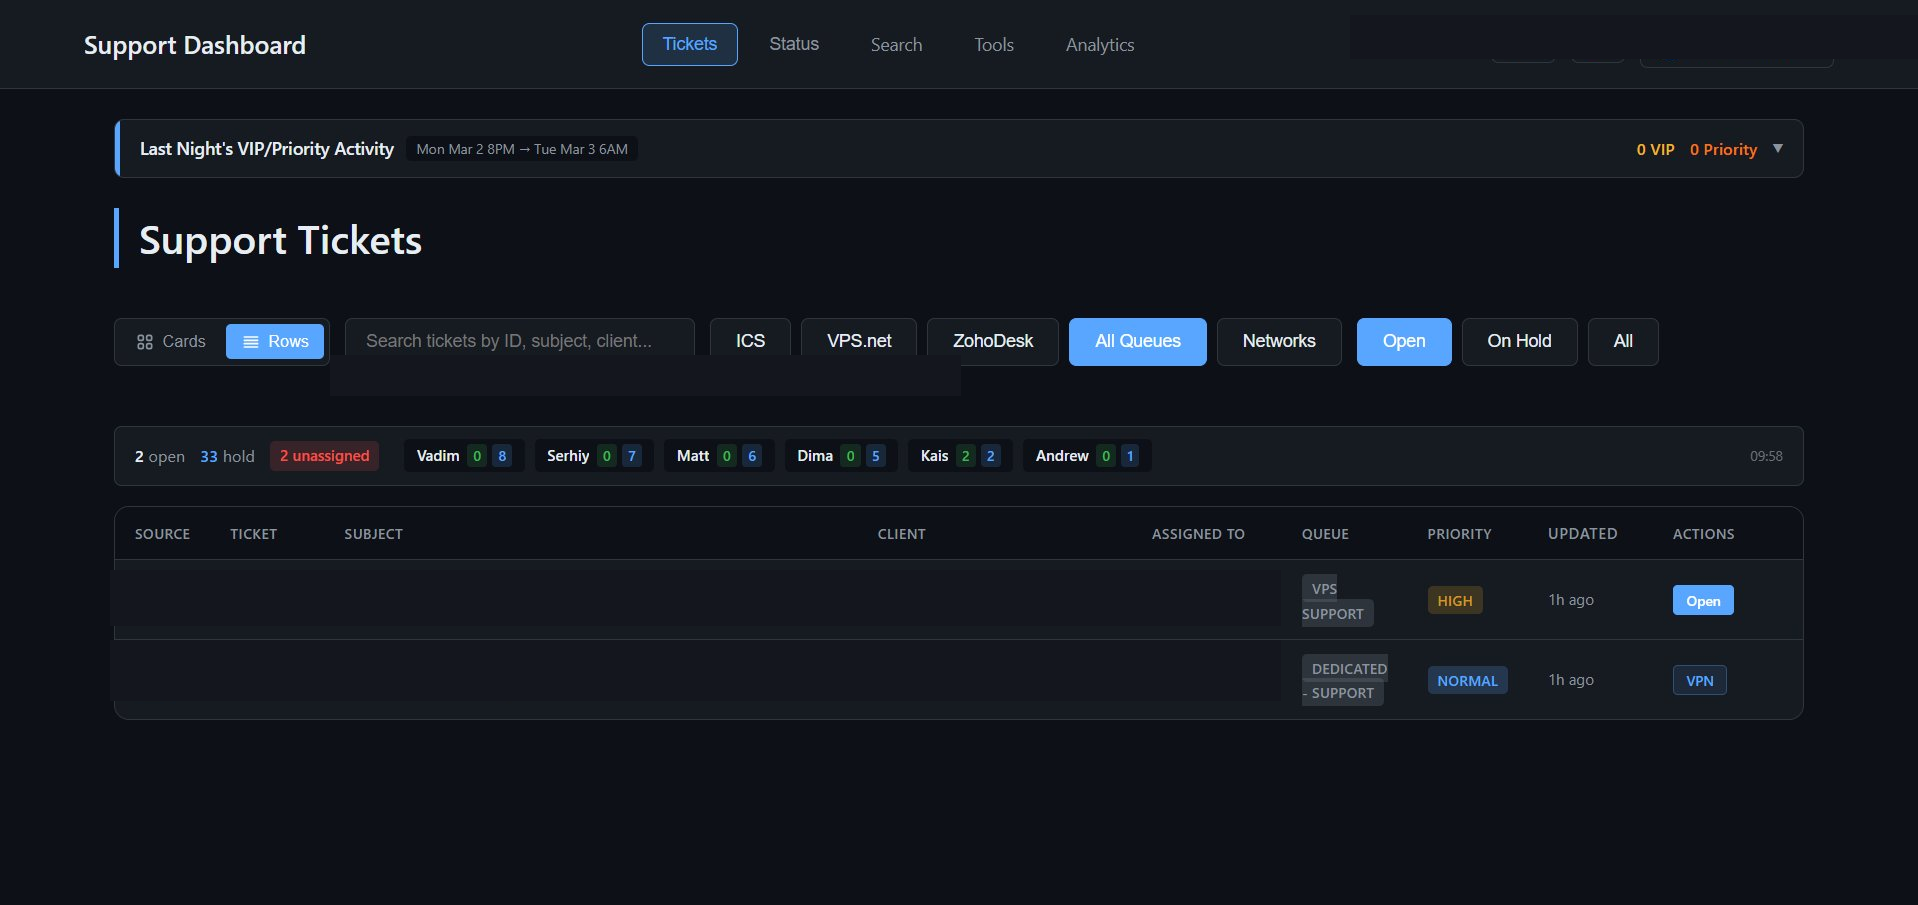
Task: Click the ticket search input field
Action: tap(519, 341)
